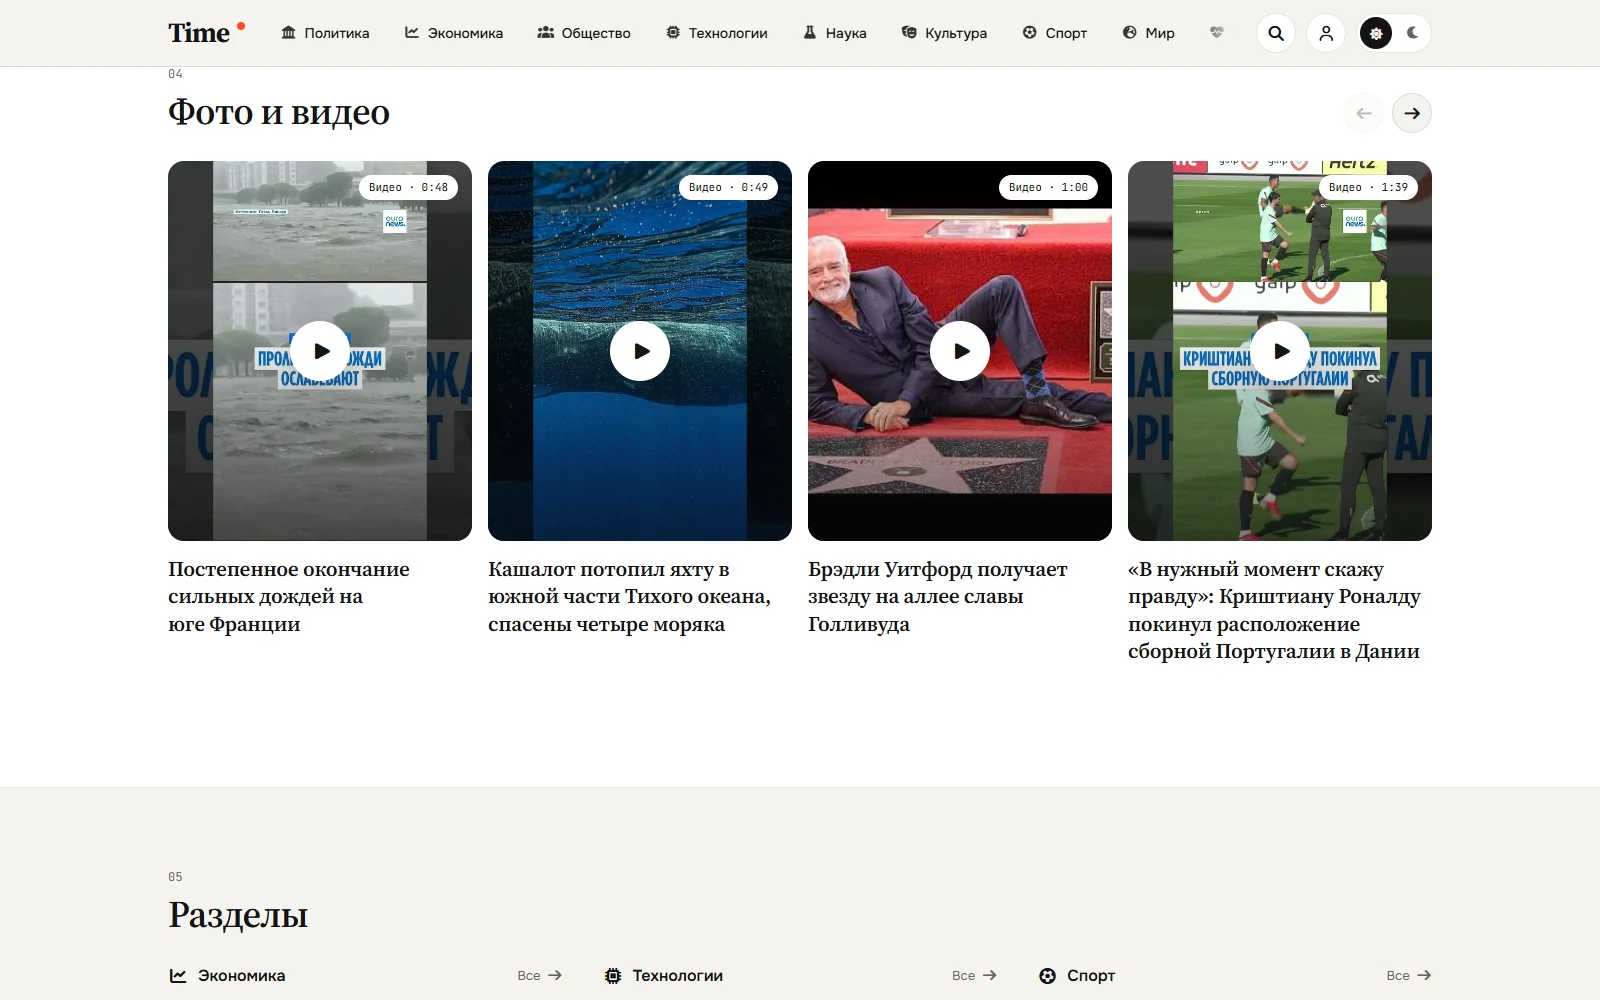Open the Экономика menu item
This screenshot has height=1000, width=1600.
454,33
